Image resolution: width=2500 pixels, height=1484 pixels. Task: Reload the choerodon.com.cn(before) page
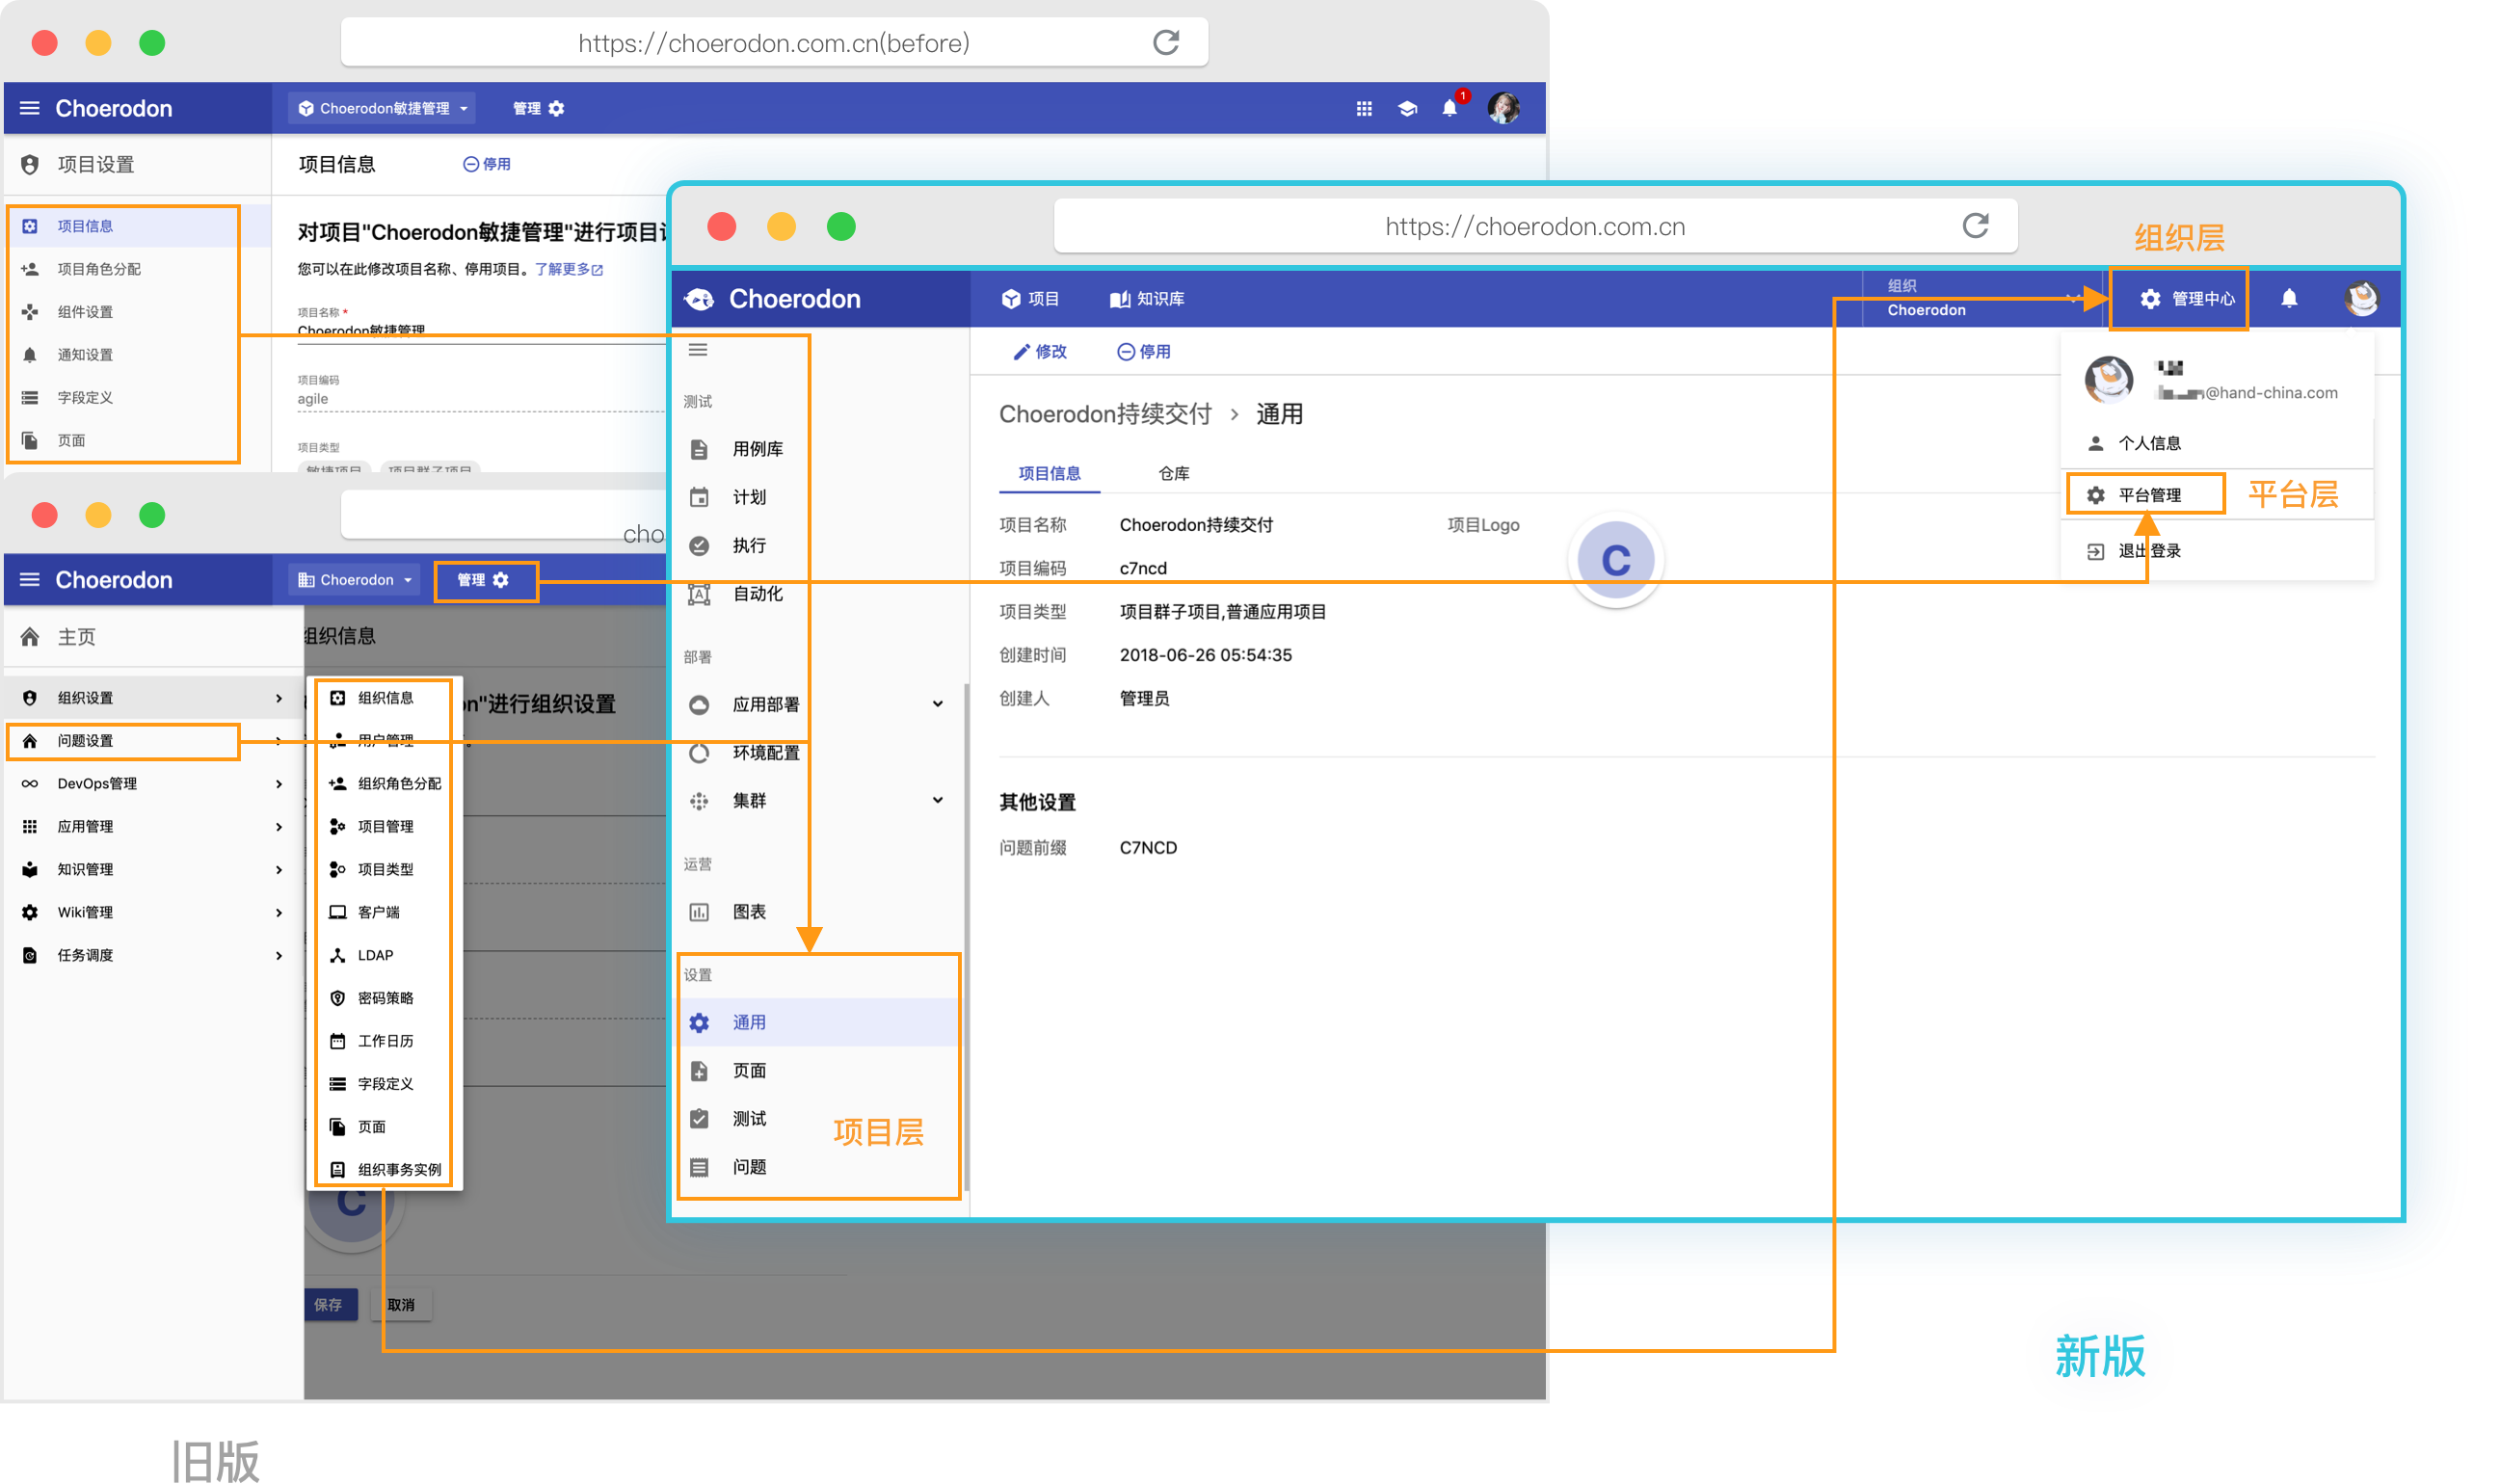(x=1166, y=43)
